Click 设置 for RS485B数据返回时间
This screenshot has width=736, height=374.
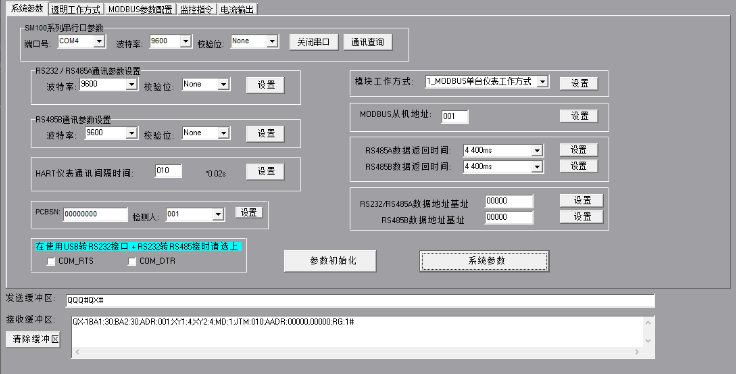pos(579,166)
